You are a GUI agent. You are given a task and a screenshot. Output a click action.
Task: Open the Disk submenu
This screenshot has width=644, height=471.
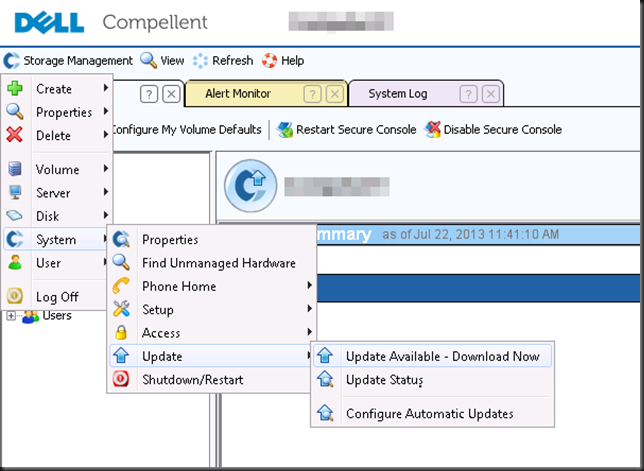58,216
